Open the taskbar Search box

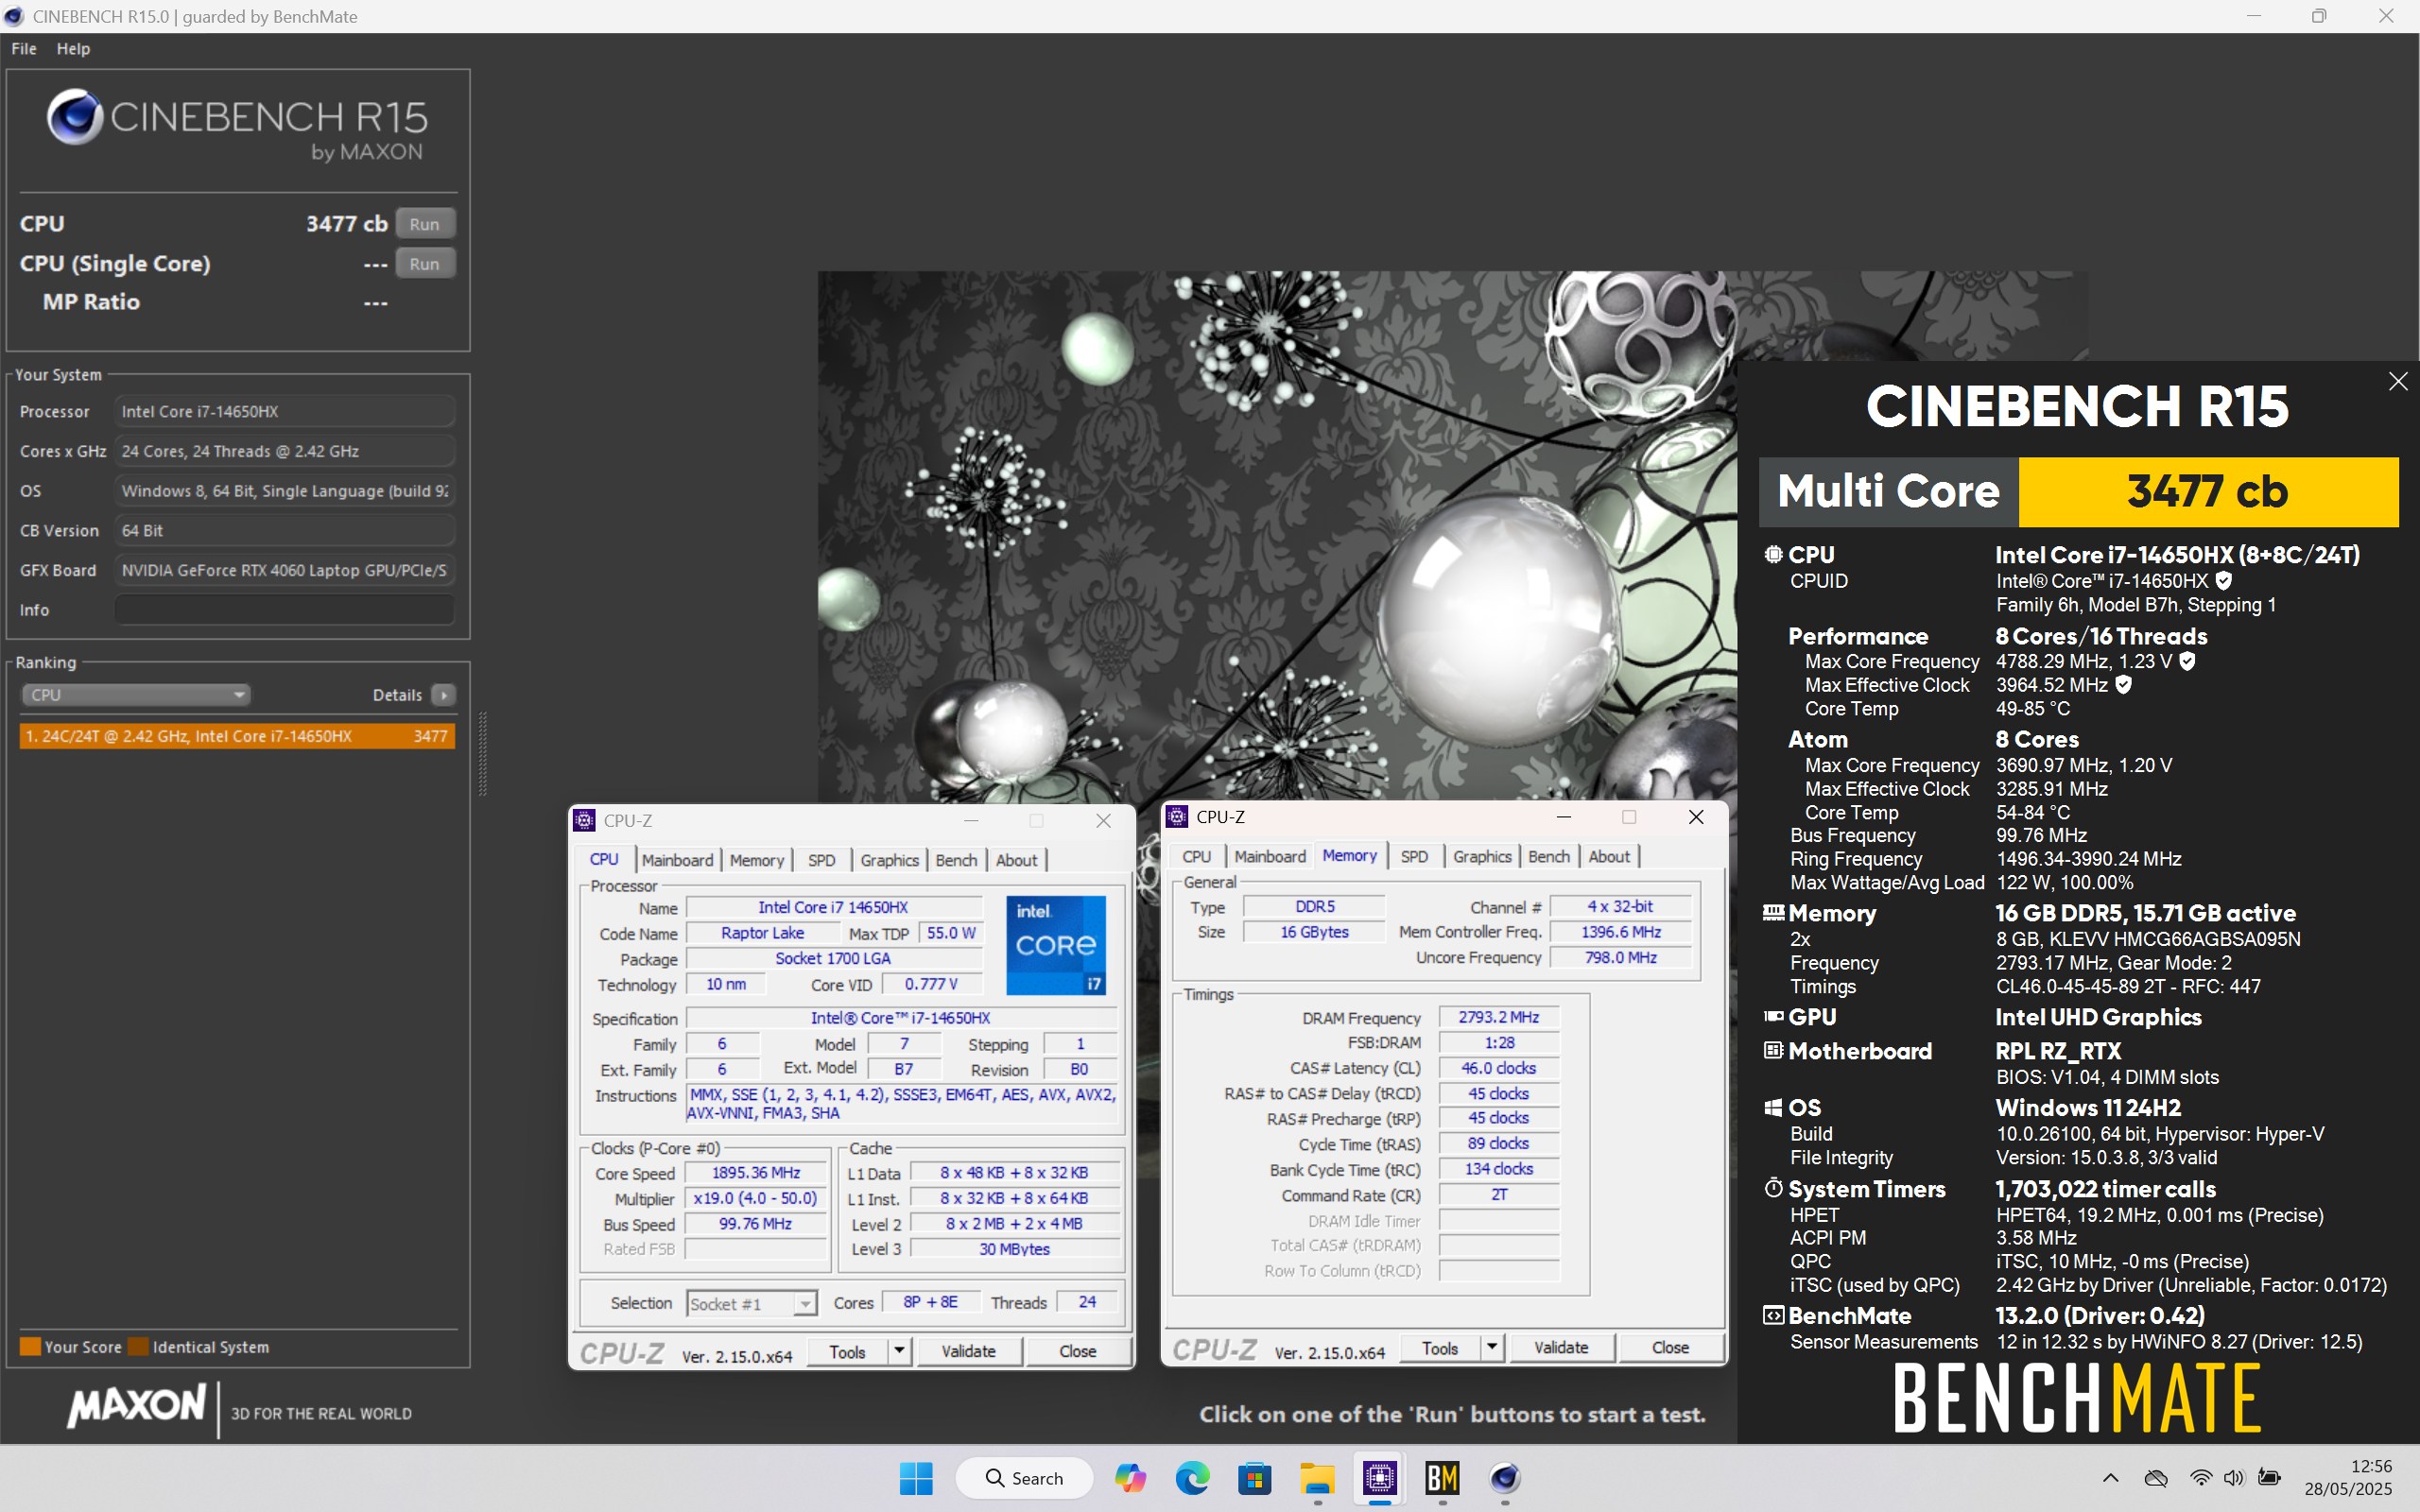point(1024,1478)
